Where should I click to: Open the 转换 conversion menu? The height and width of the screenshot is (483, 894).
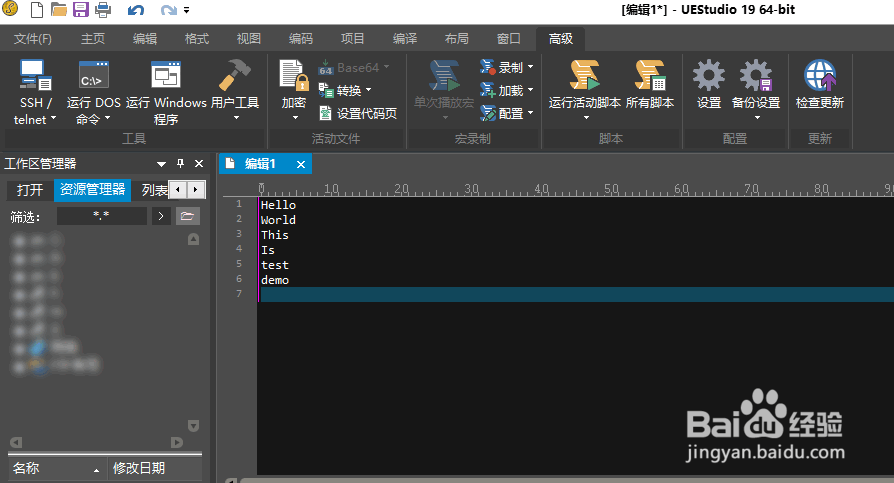click(x=345, y=90)
